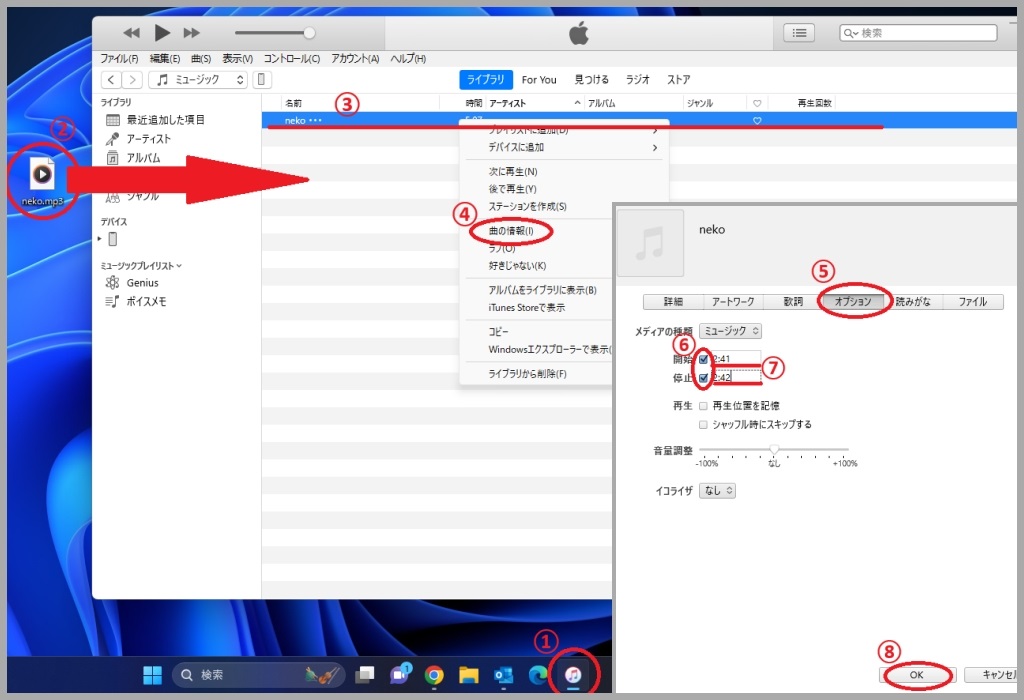This screenshot has height=700, width=1024.
Task: Click the device button beside the media picker
Action: tap(262, 80)
